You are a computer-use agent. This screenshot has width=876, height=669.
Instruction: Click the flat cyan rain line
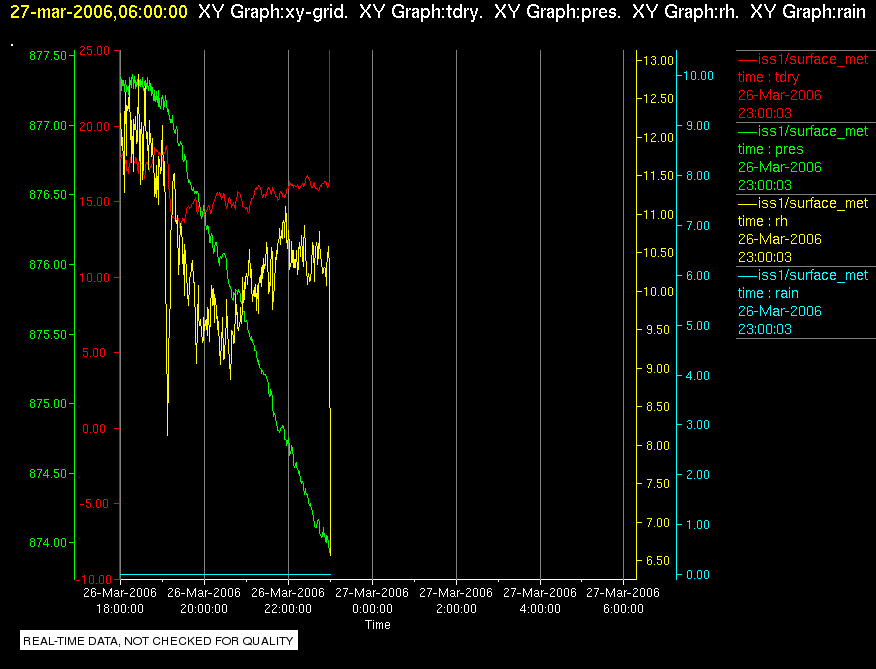point(226,575)
